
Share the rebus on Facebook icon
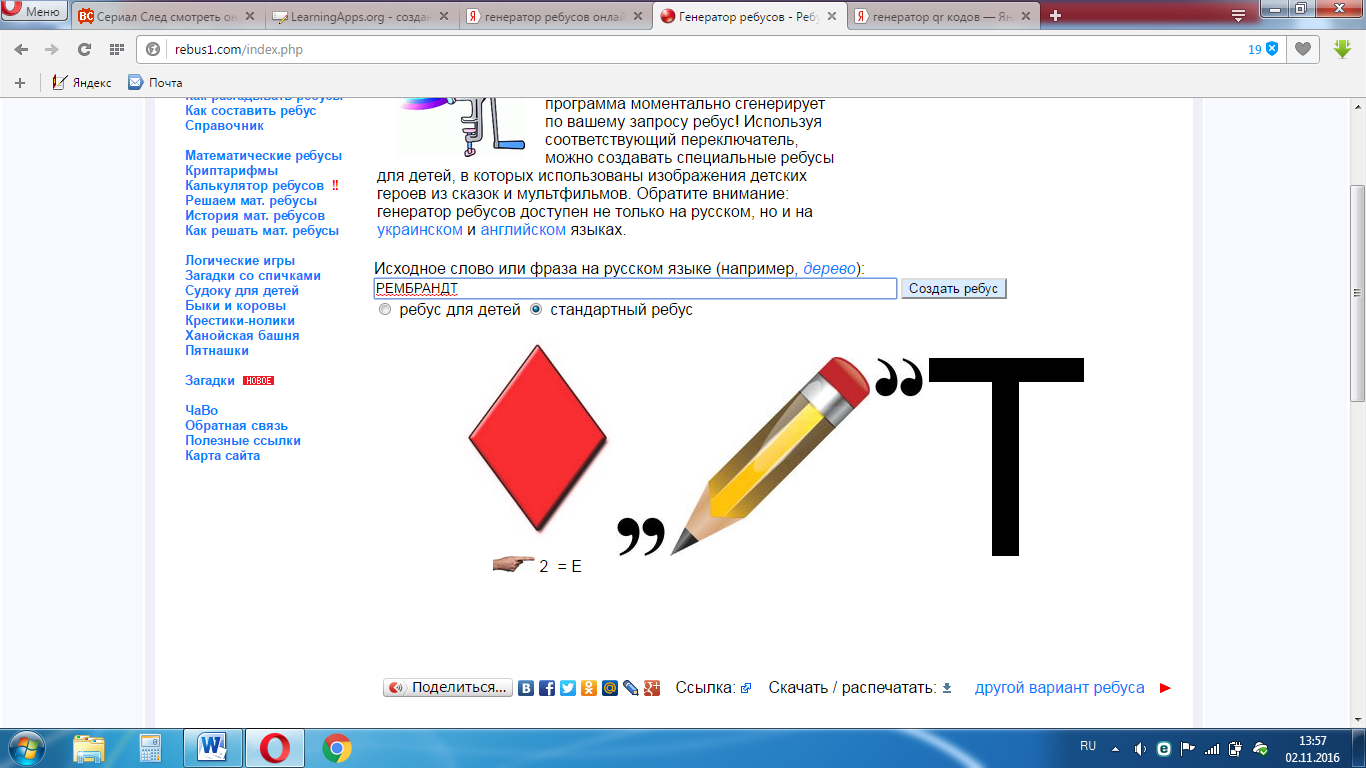point(547,688)
